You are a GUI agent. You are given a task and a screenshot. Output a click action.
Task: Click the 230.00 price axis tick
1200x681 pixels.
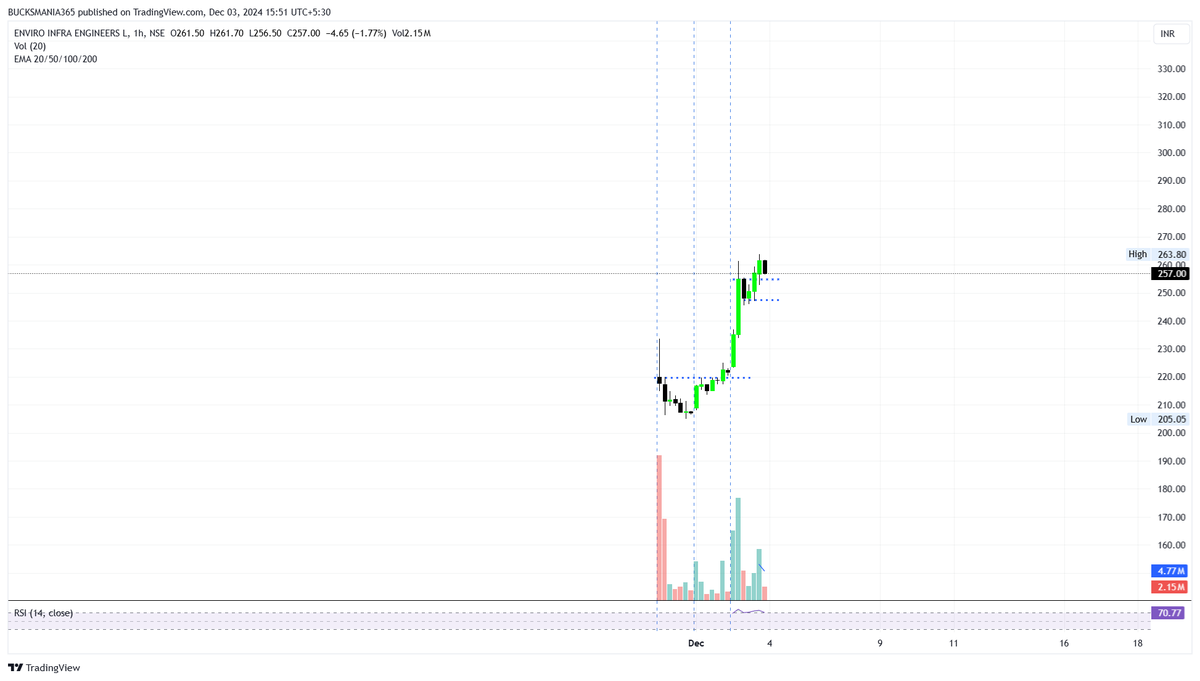[1171, 349]
